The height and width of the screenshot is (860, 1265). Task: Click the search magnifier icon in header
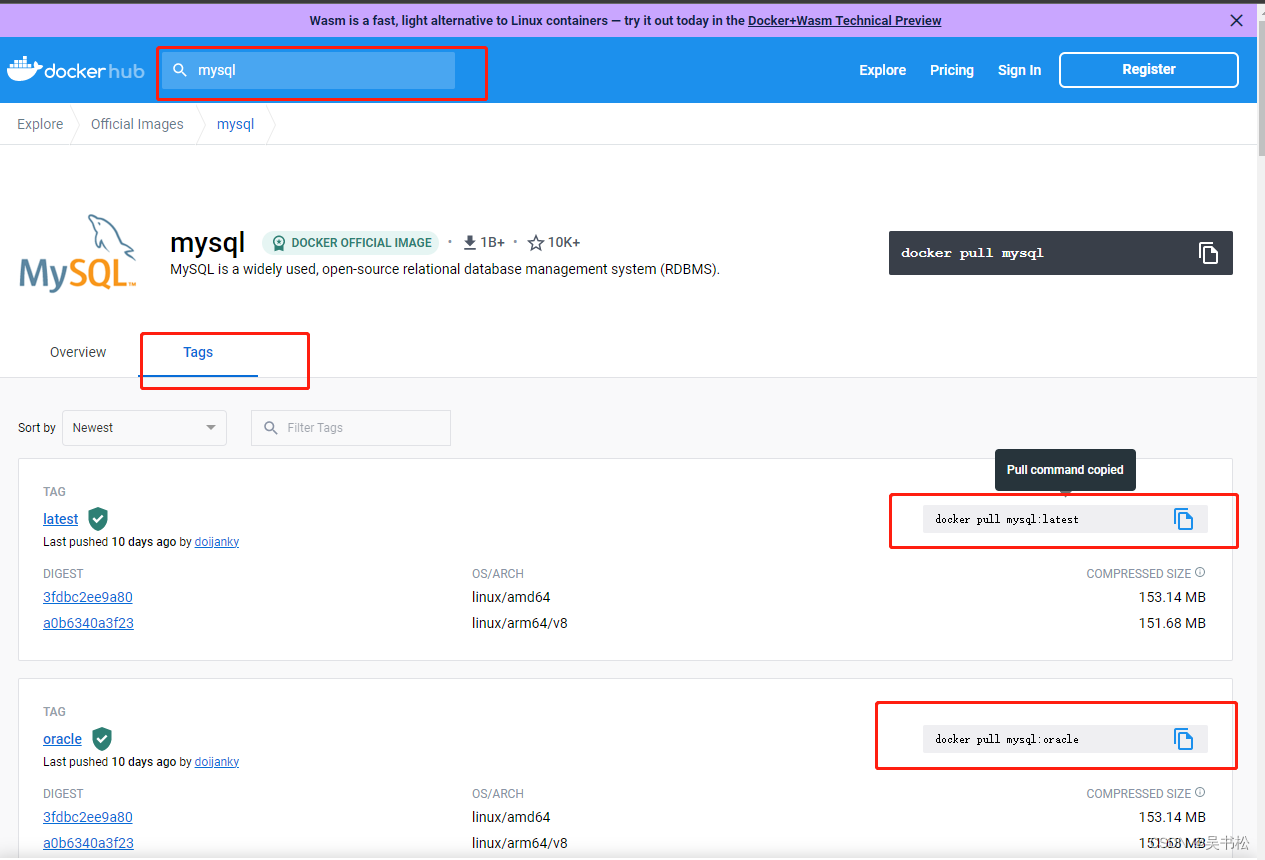click(x=180, y=70)
